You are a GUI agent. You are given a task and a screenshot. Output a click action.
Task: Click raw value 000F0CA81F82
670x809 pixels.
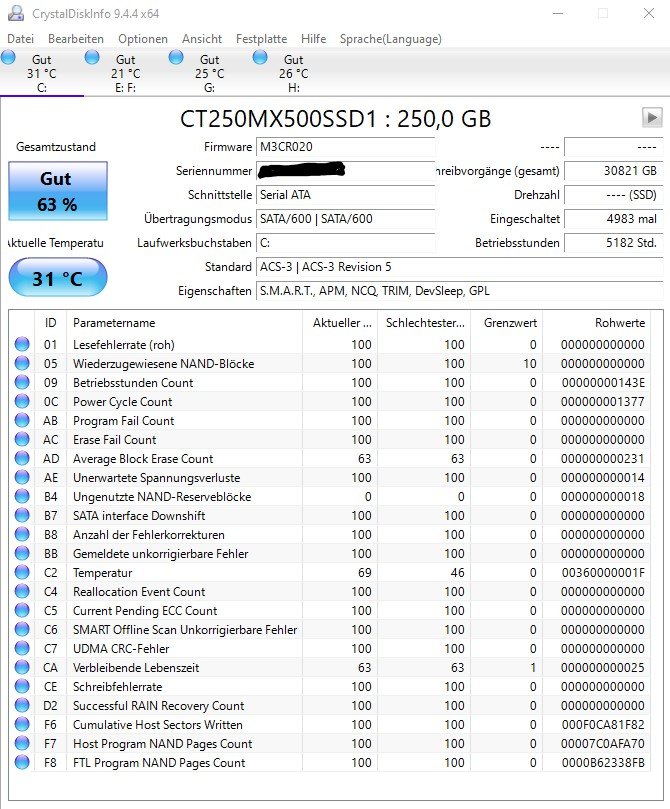click(603, 725)
